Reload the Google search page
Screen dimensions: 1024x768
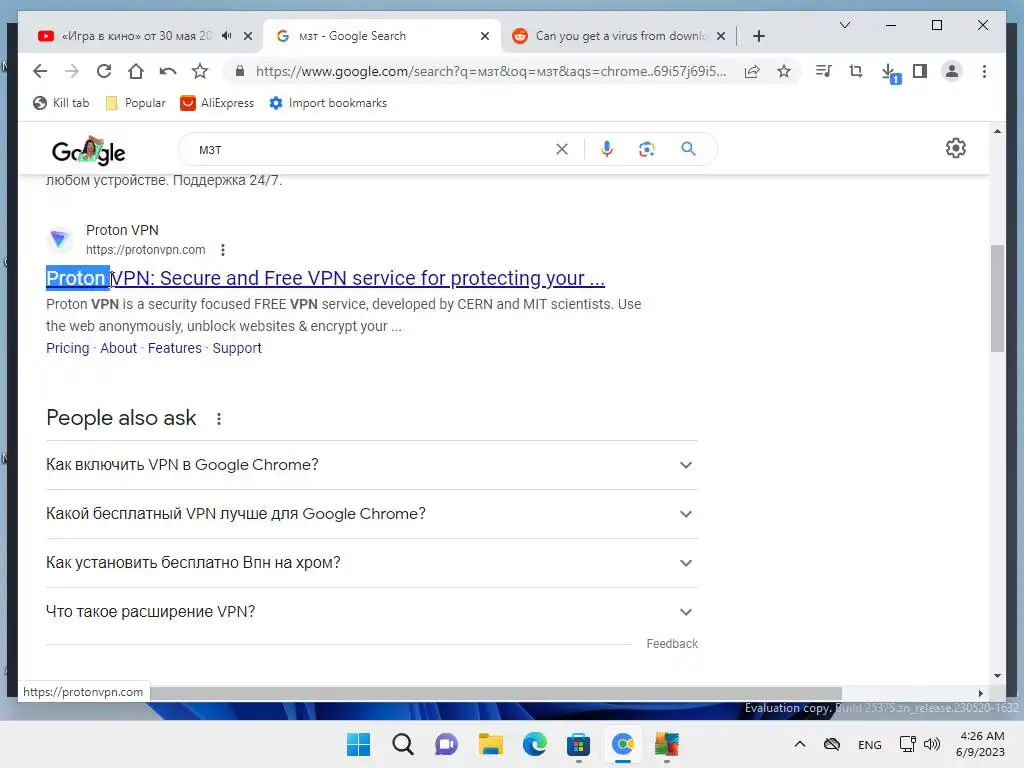coord(104,71)
